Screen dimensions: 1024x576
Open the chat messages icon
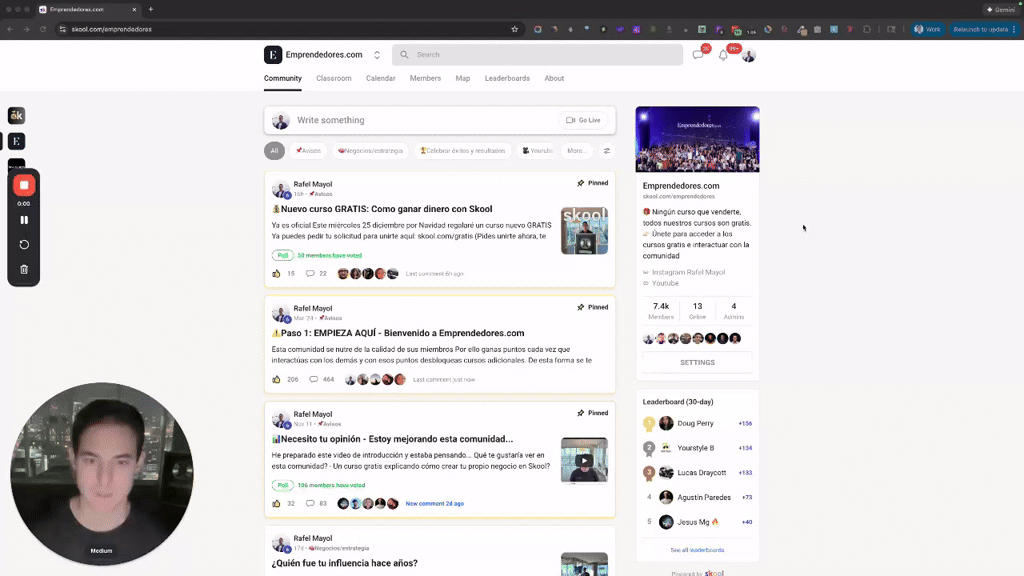tap(697, 55)
